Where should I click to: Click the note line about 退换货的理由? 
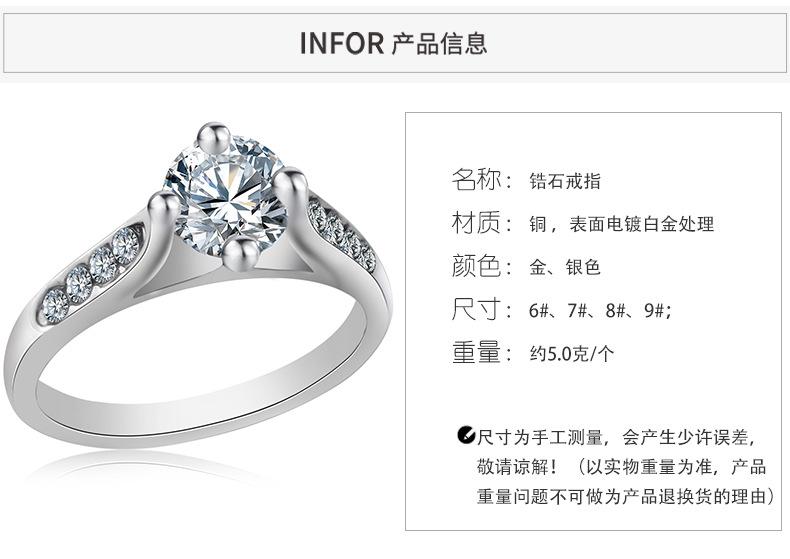[x=626, y=497]
